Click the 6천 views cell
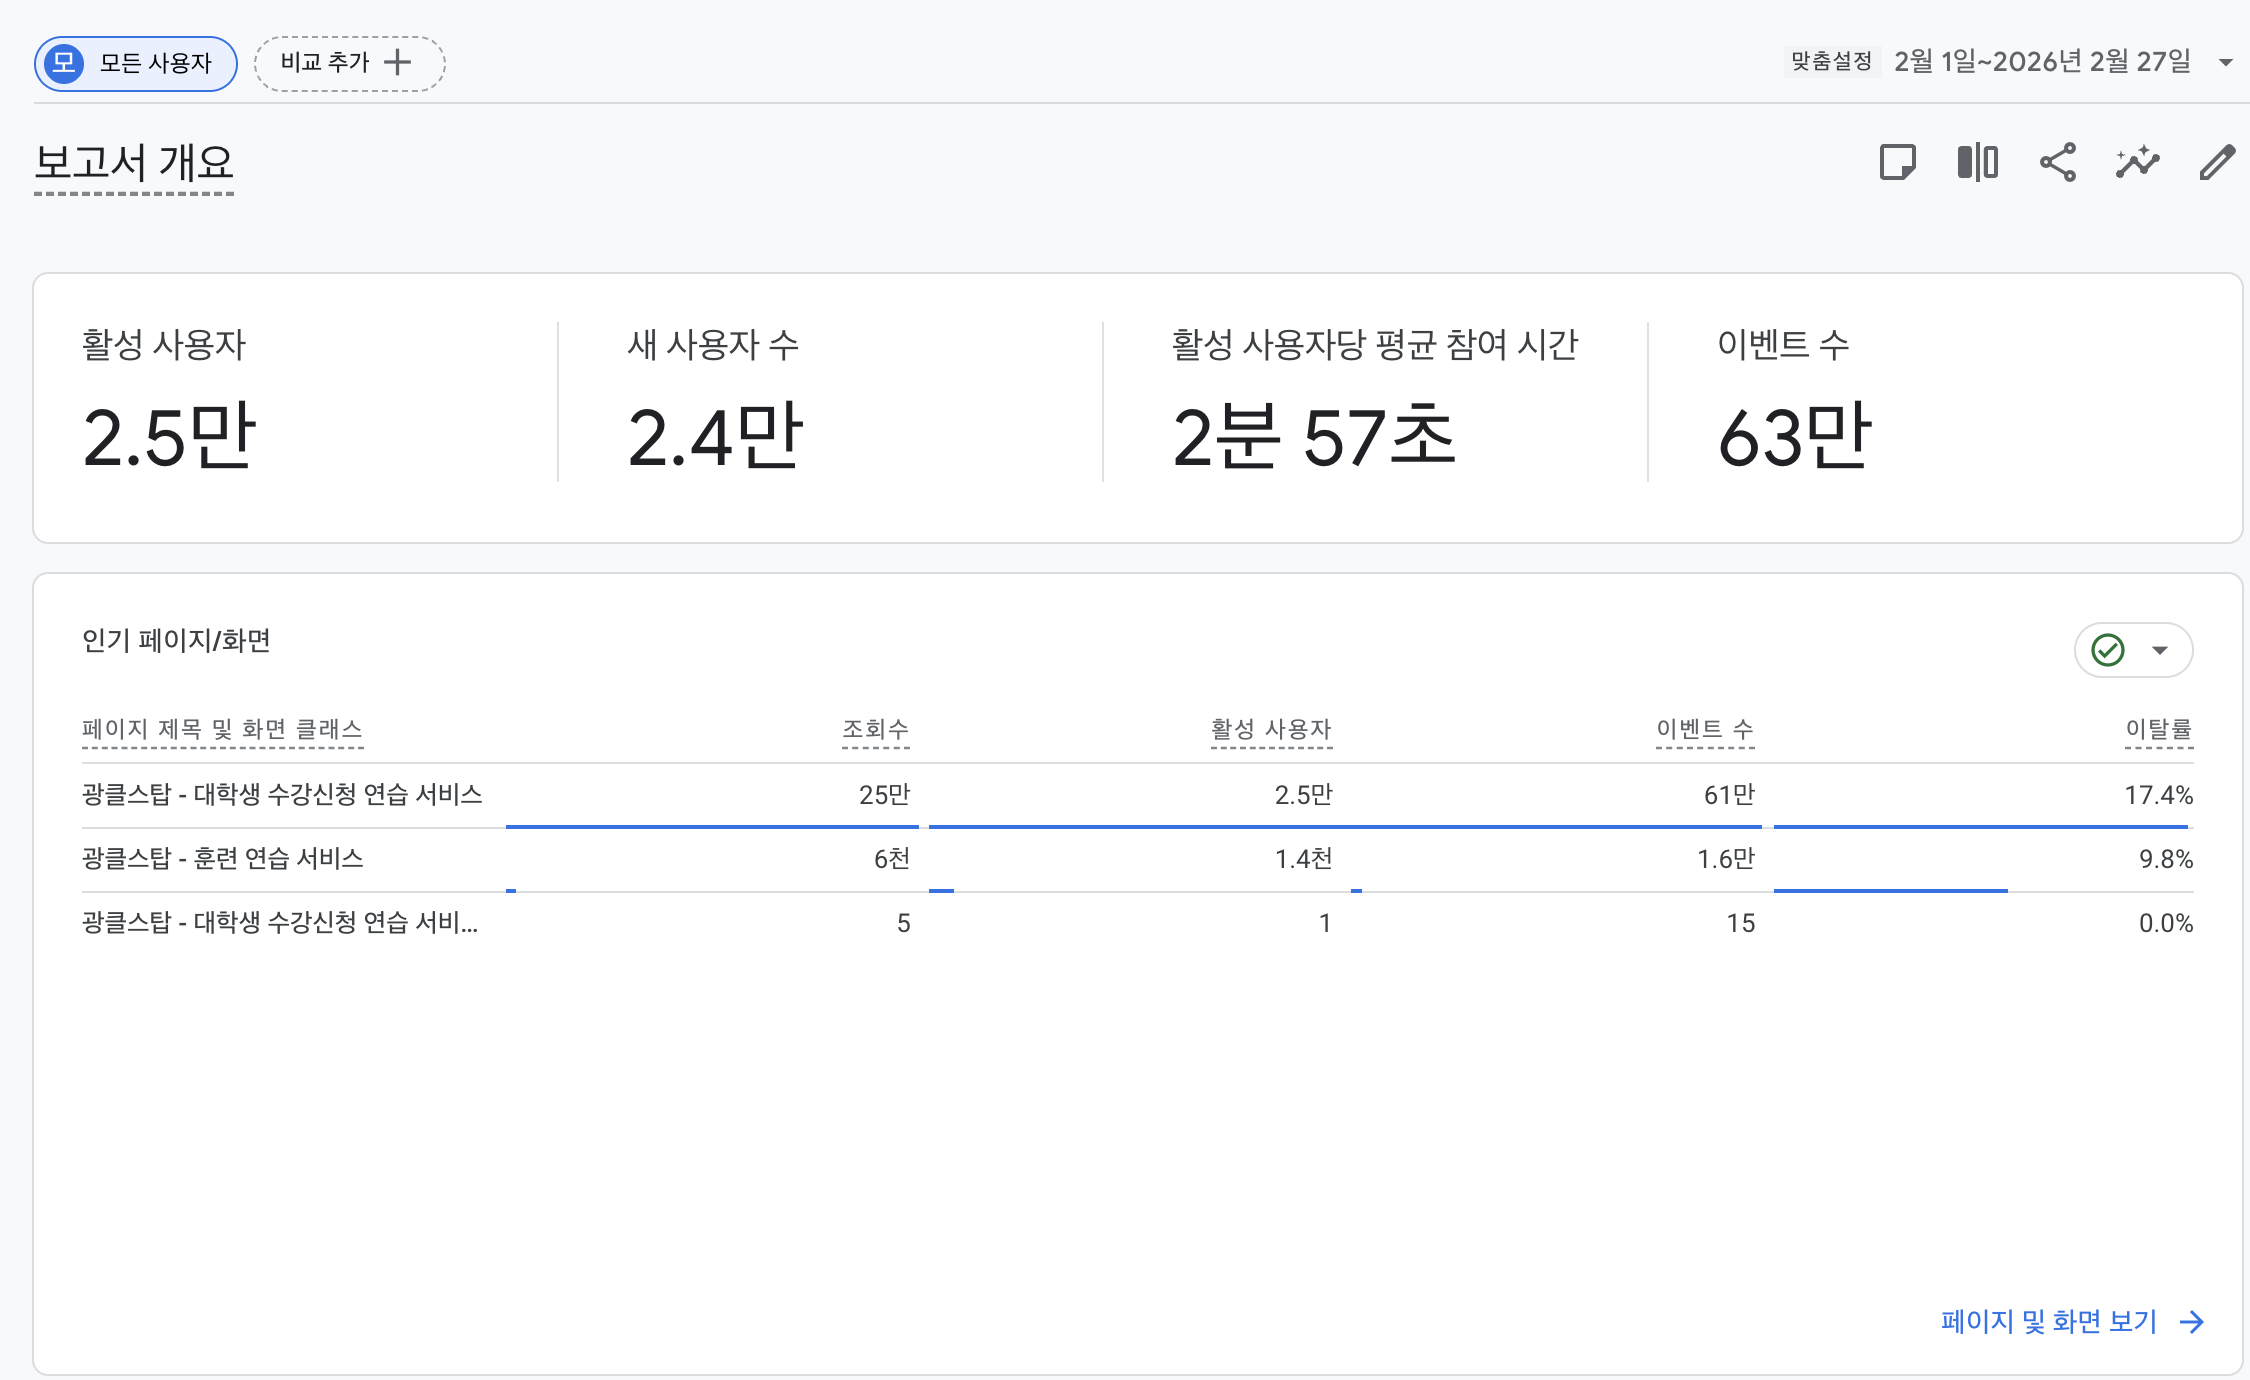The height and width of the screenshot is (1380, 2250). [891, 859]
